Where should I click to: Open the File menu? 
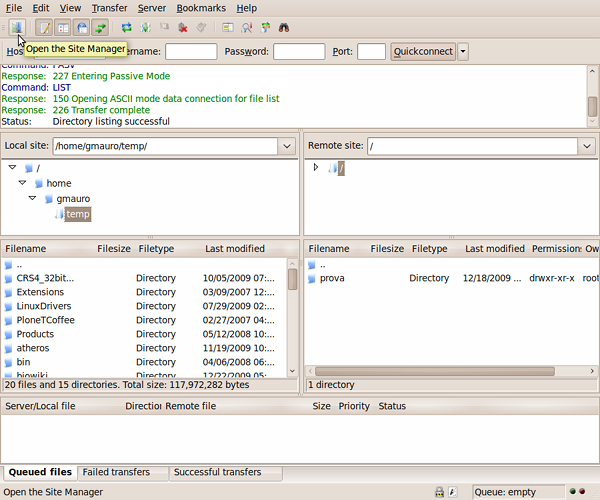point(14,8)
